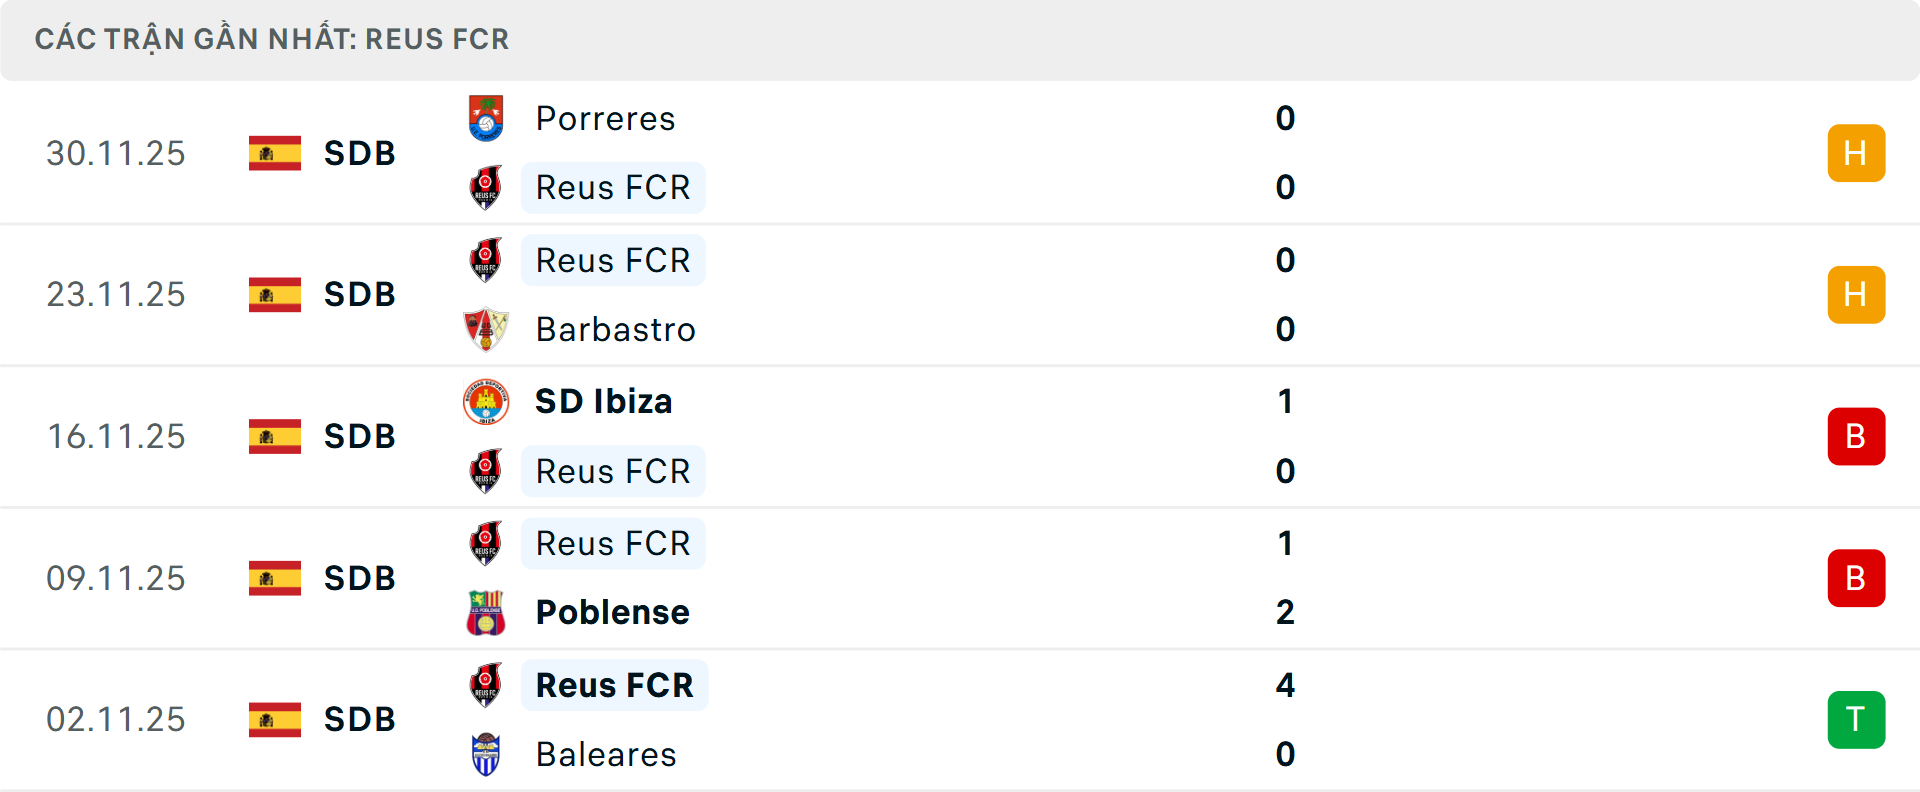Click the Barbastro club crest icon
The width and height of the screenshot is (1920, 792).
486,329
